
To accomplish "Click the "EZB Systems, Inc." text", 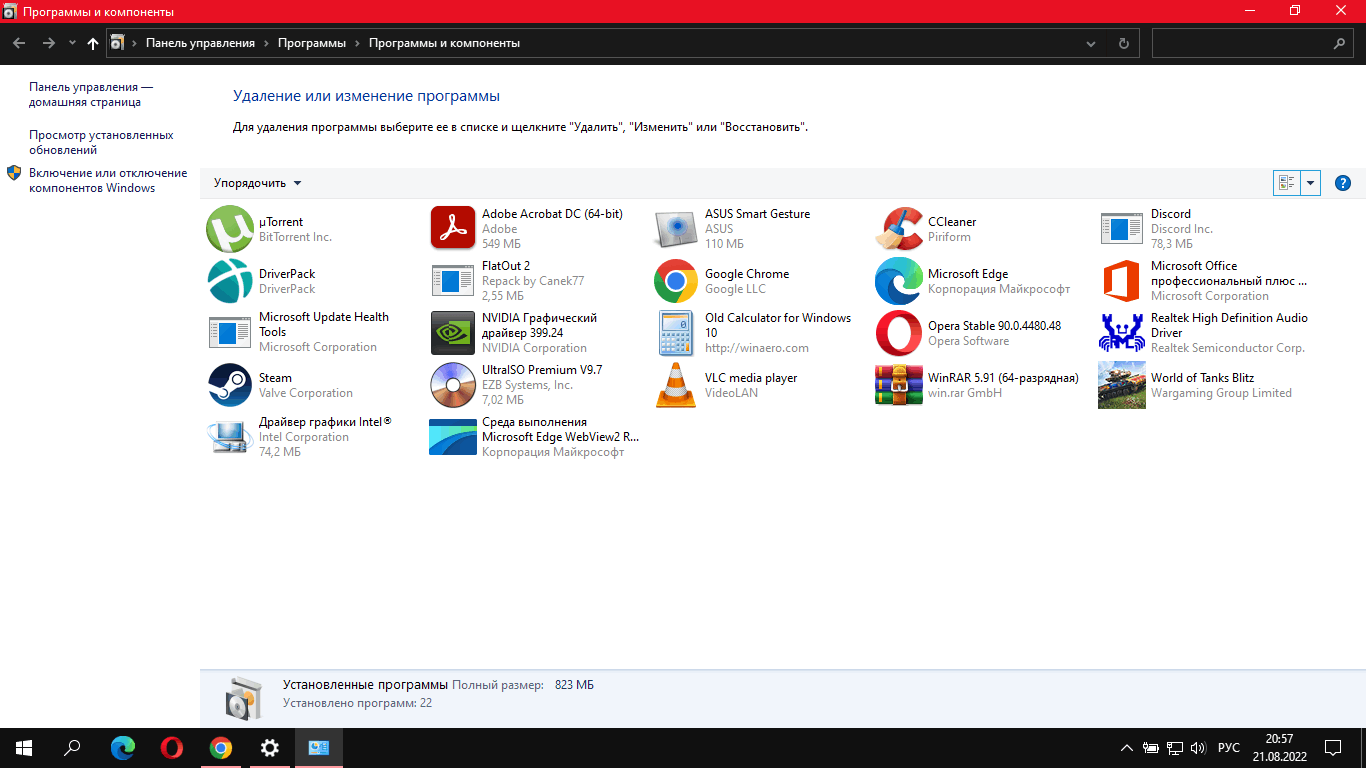I will tap(527, 385).
